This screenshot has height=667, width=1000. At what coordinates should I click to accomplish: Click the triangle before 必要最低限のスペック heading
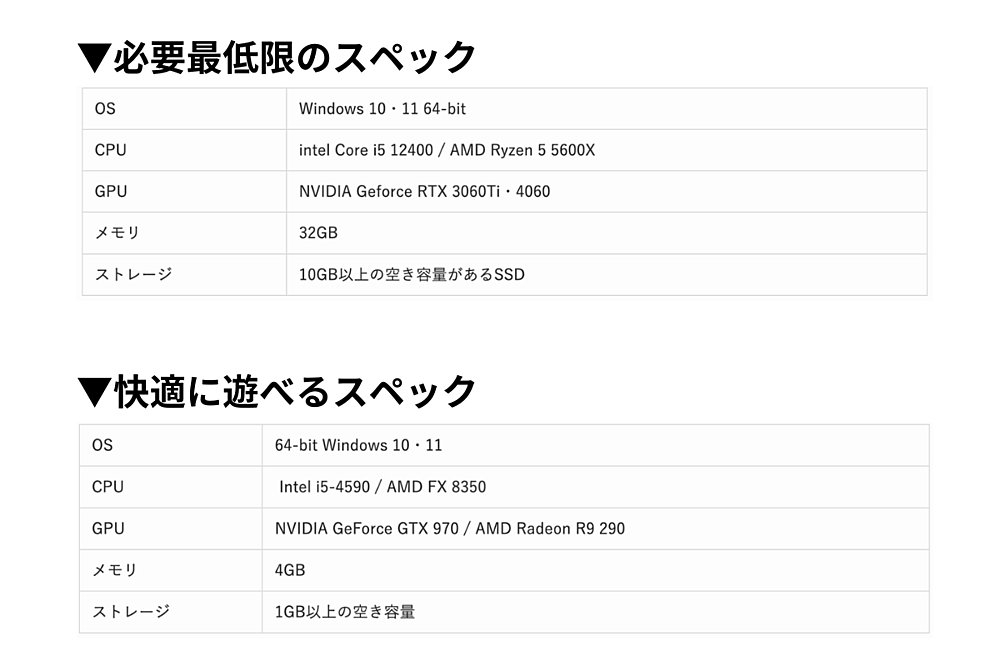point(93,58)
